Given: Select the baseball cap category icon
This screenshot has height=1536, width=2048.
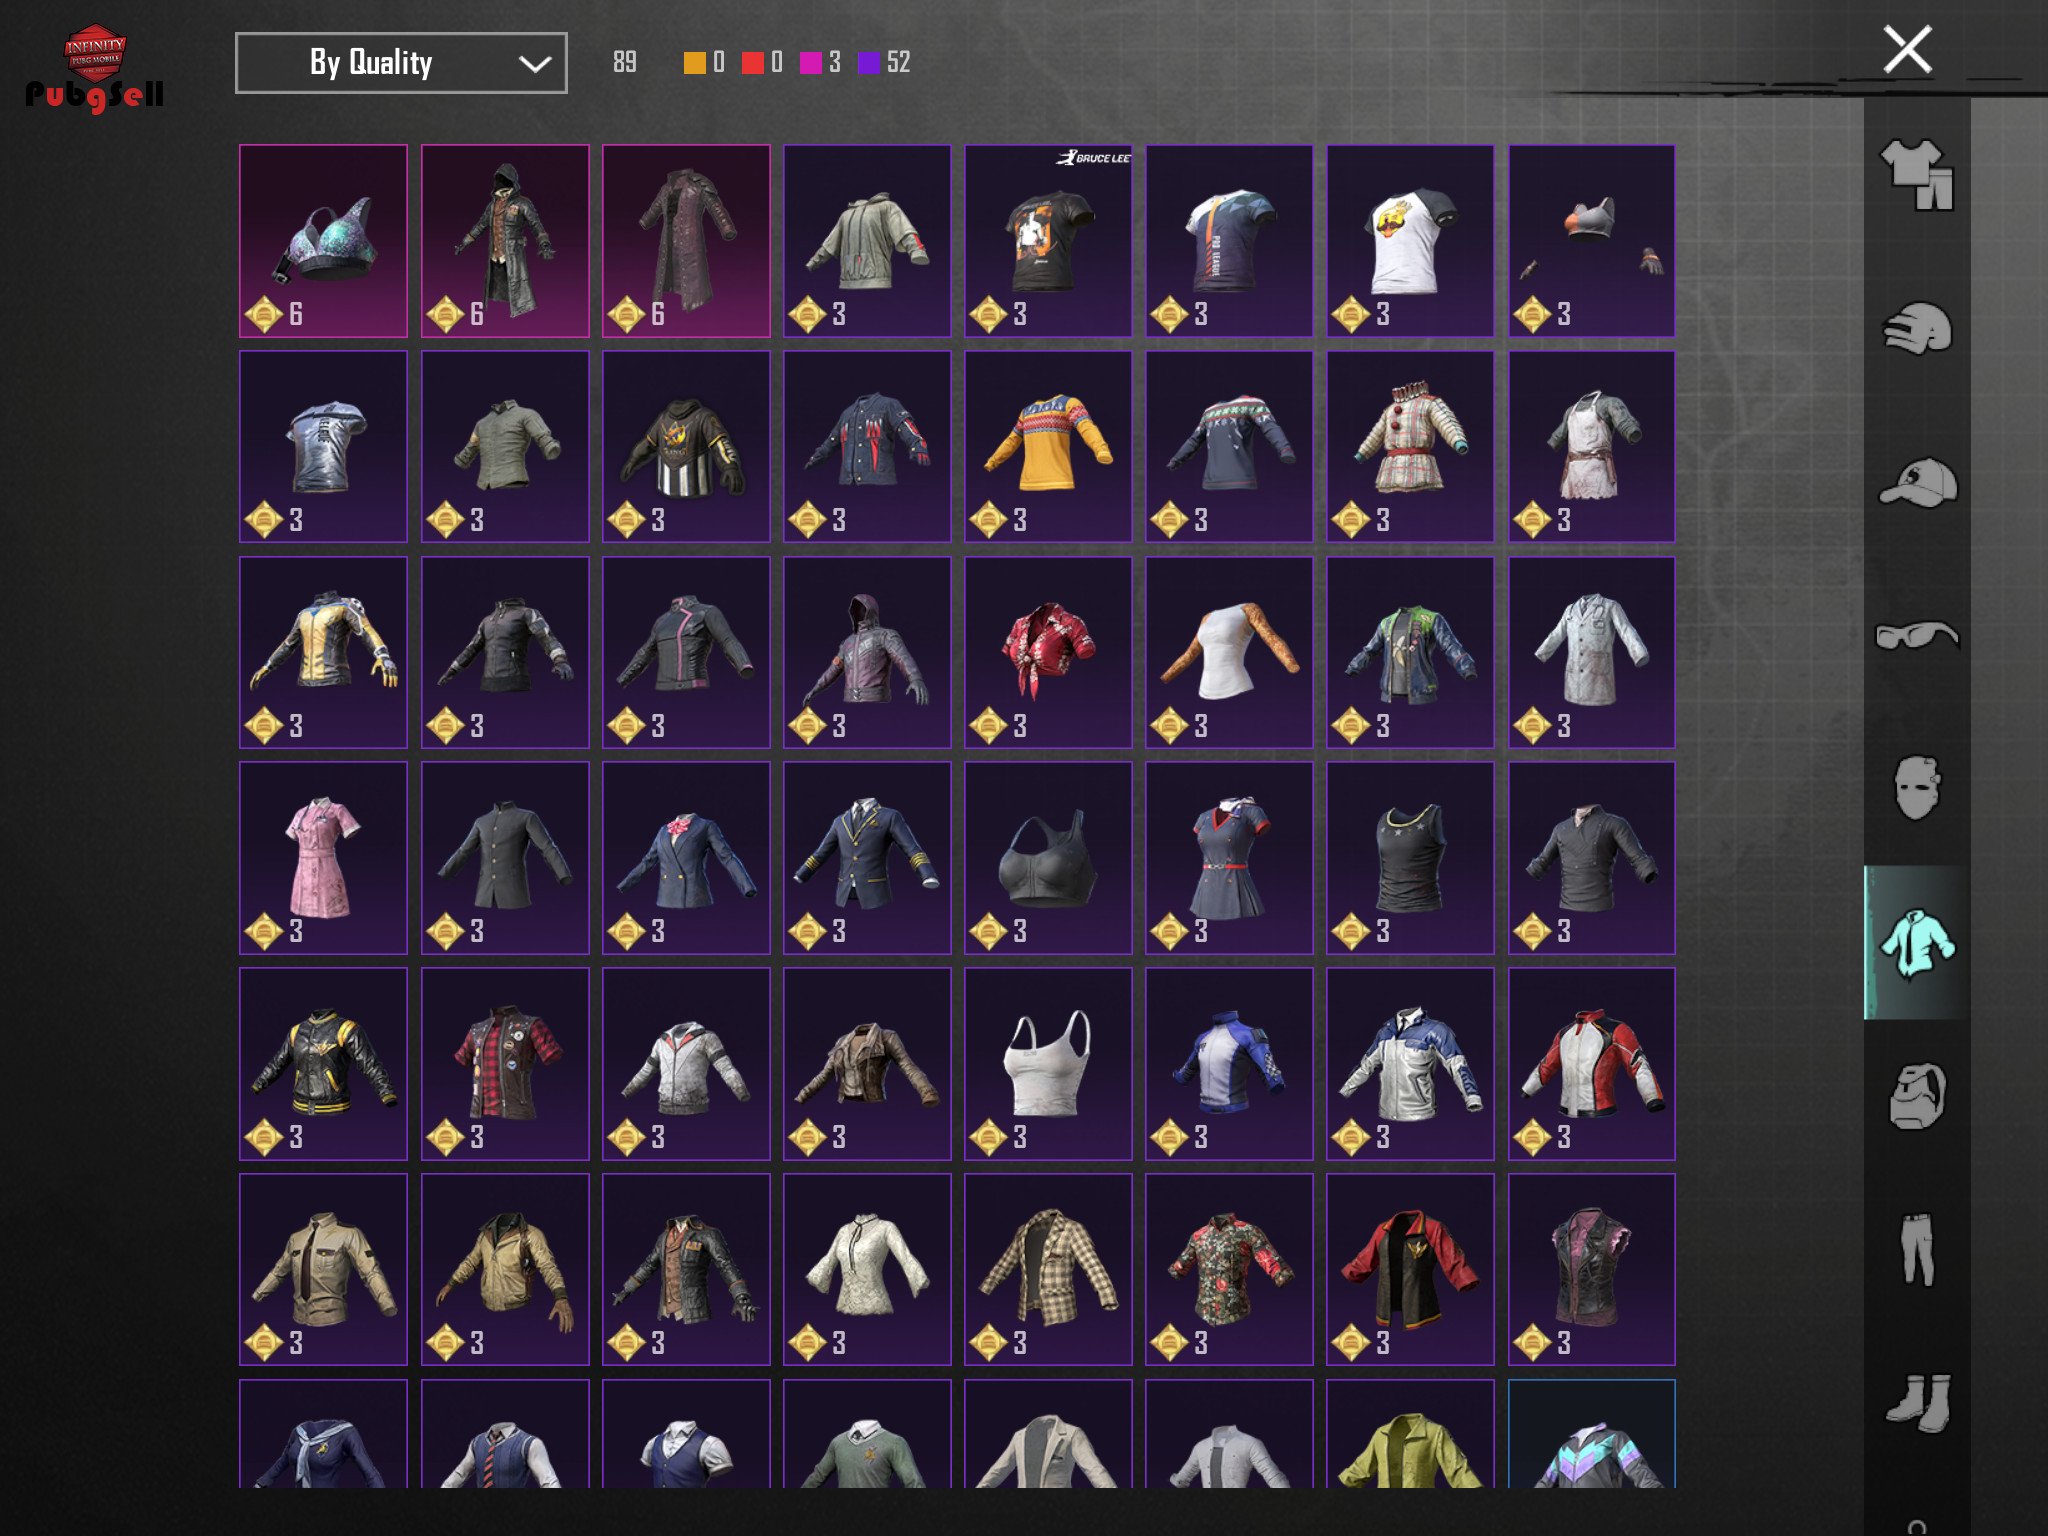Looking at the screenshot, I should pyautogui.click(x=1917, y=483).
